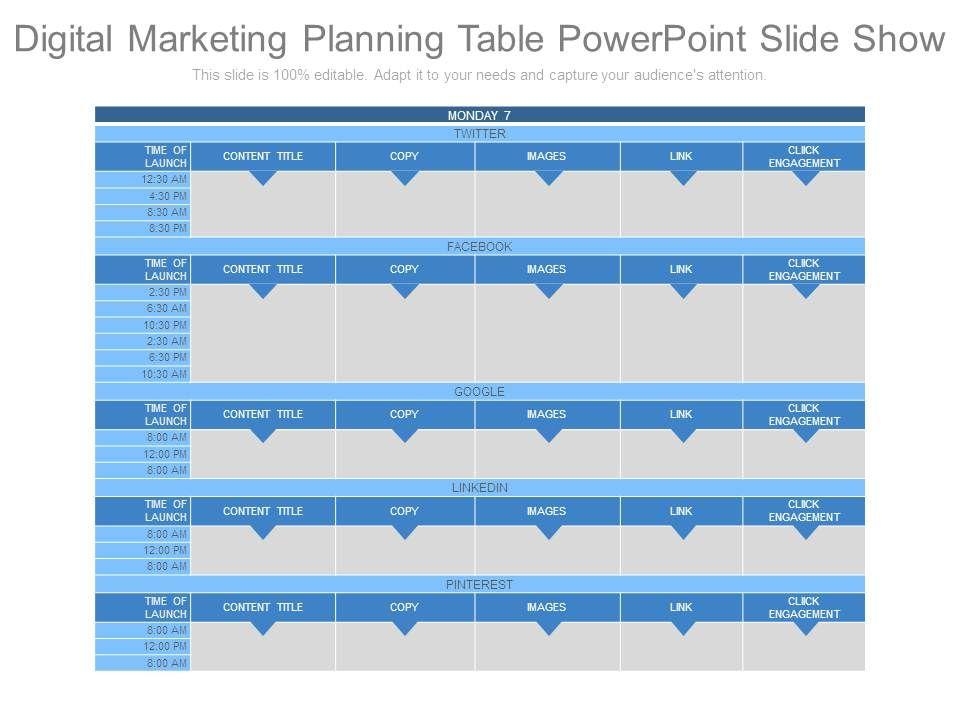The image size is (960, 720).
Task: Click the arrow under Twitter's Click Engagement header
Action: pyautogui.click(x=805, y=178)
